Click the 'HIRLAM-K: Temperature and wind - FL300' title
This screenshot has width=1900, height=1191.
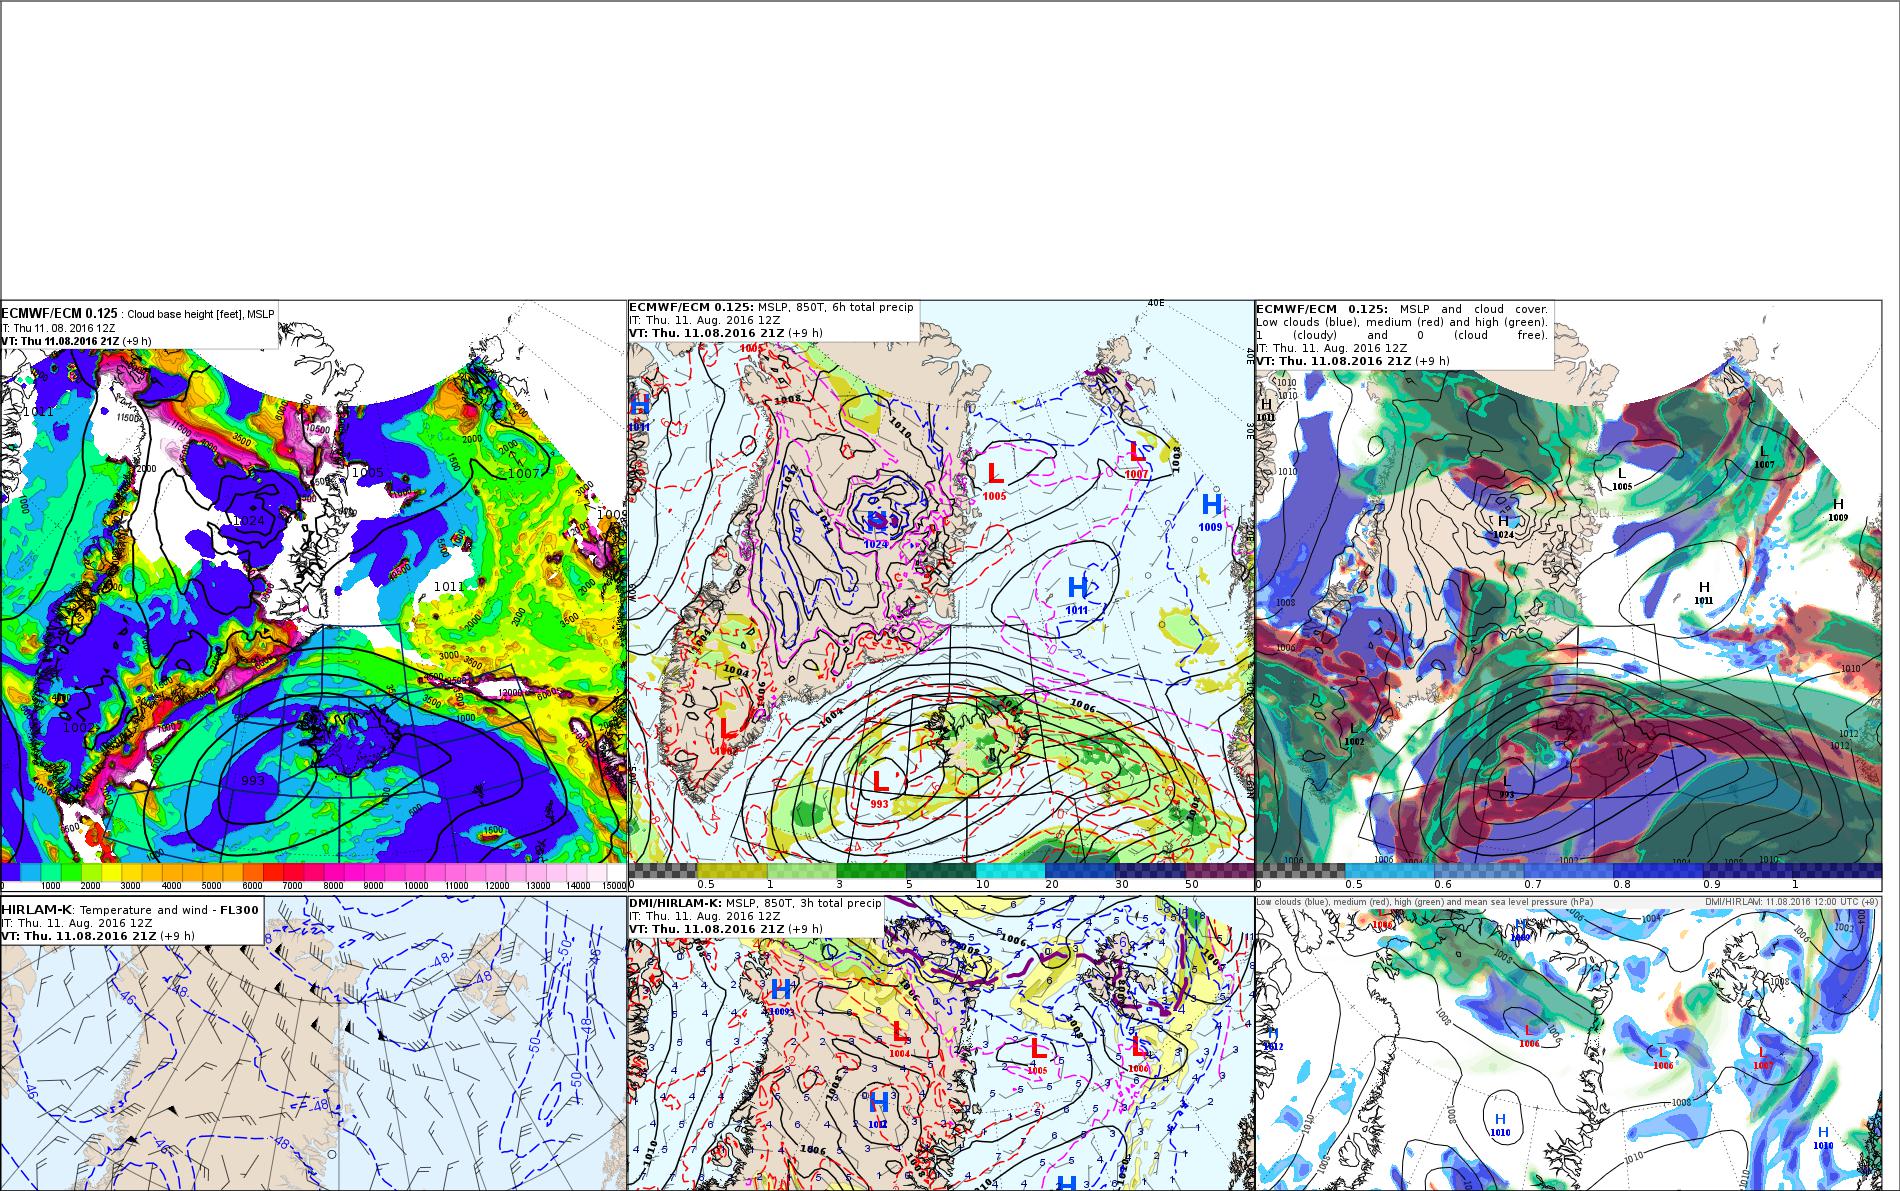[x=130, y=910]
